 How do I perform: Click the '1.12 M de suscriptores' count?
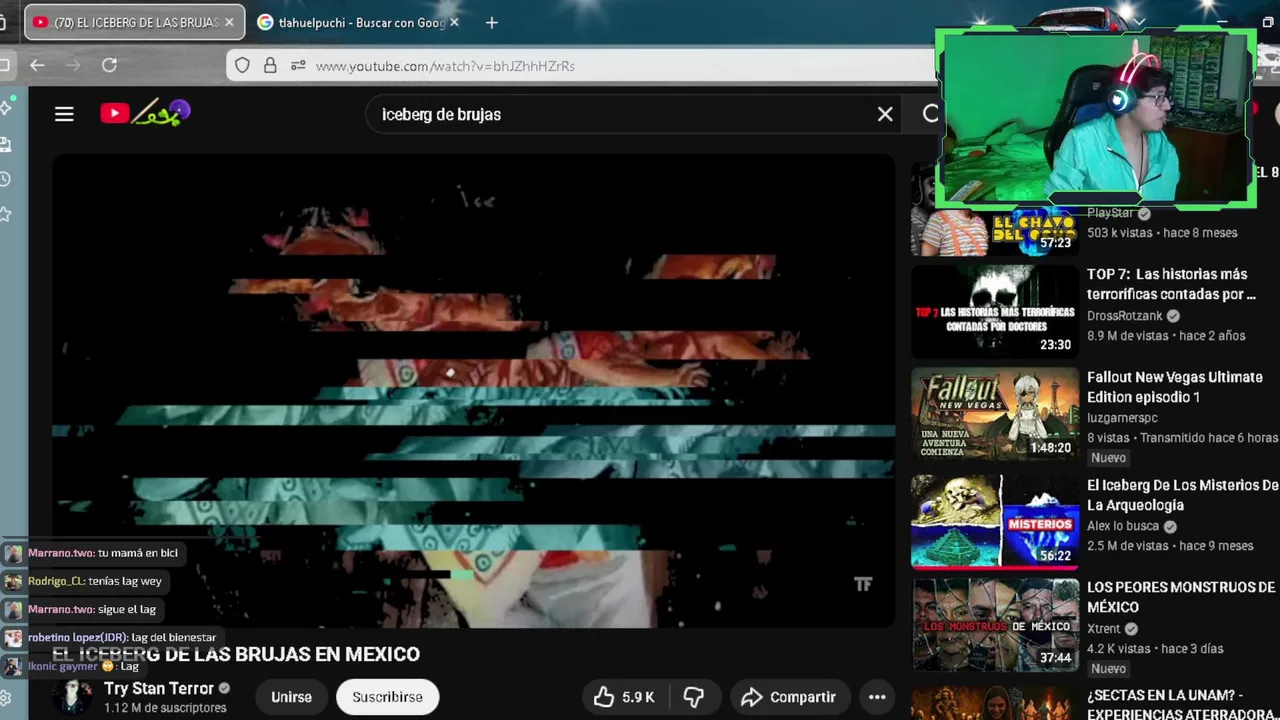coord(165,708)
